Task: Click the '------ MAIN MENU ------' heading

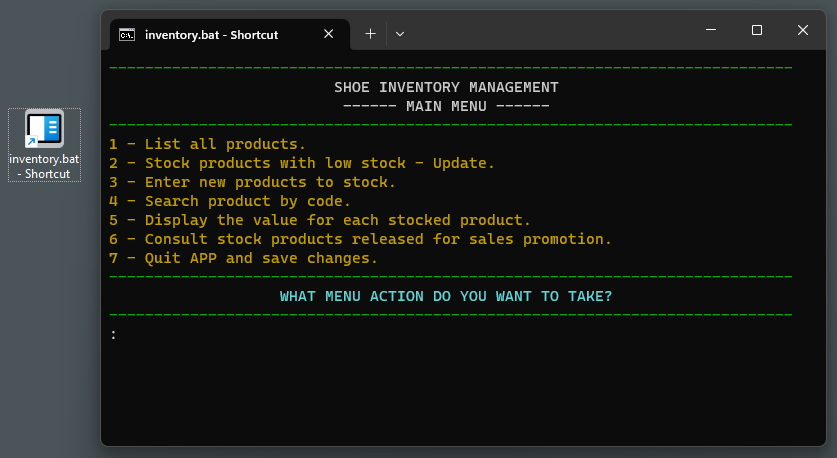Action: pyautogui.click(x=446, y=106)
